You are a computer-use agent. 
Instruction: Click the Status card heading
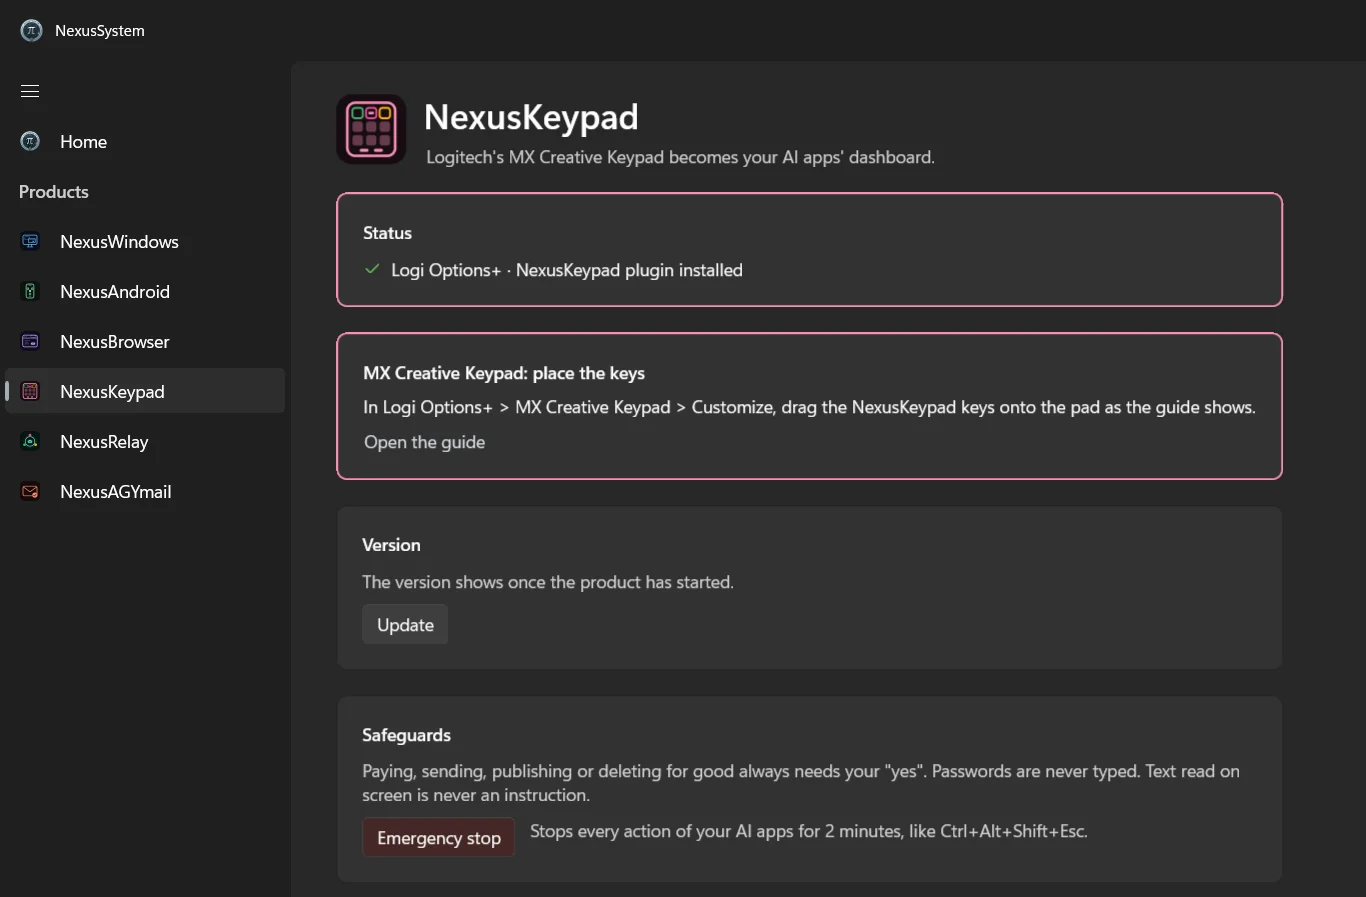pyautogui.click(x=387, y=233)
